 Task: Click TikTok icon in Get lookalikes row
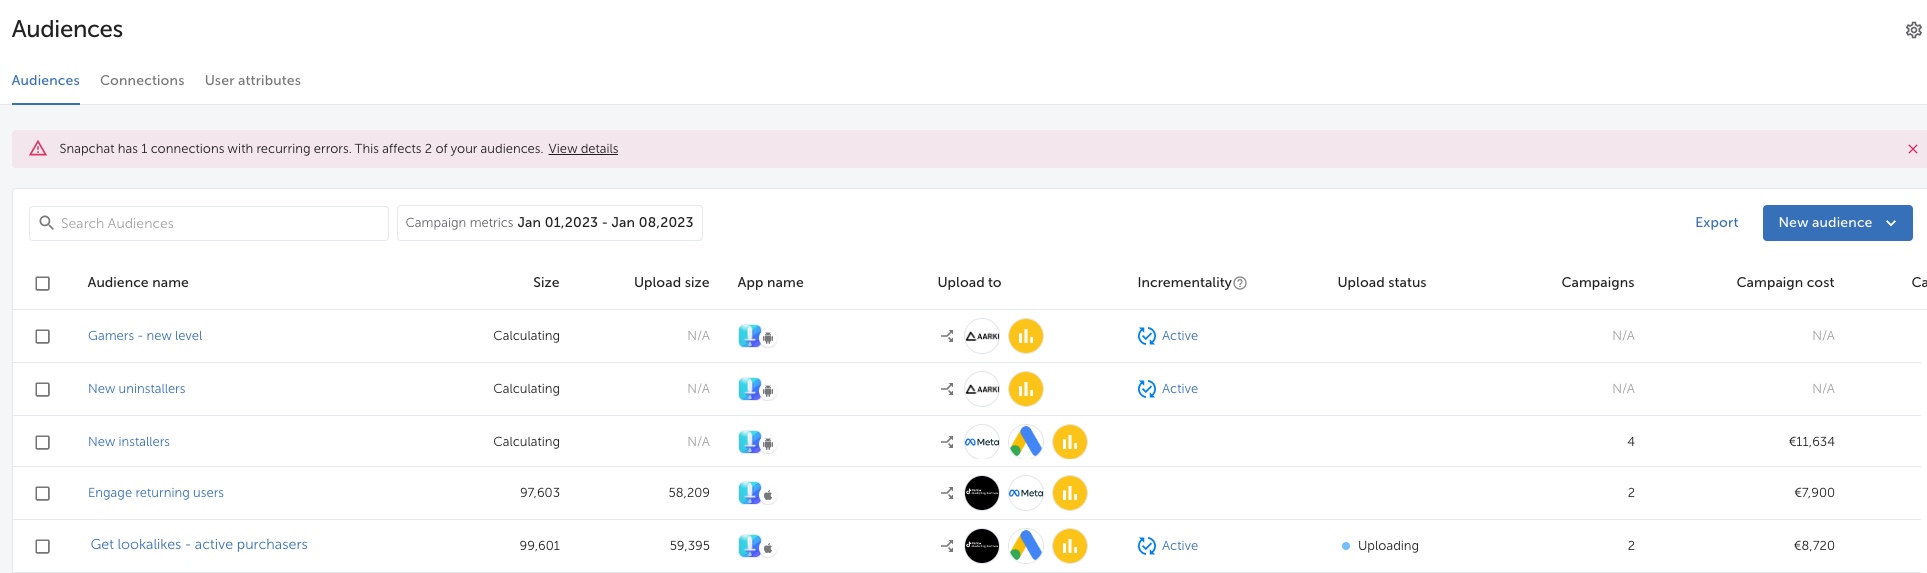[982, 546]
